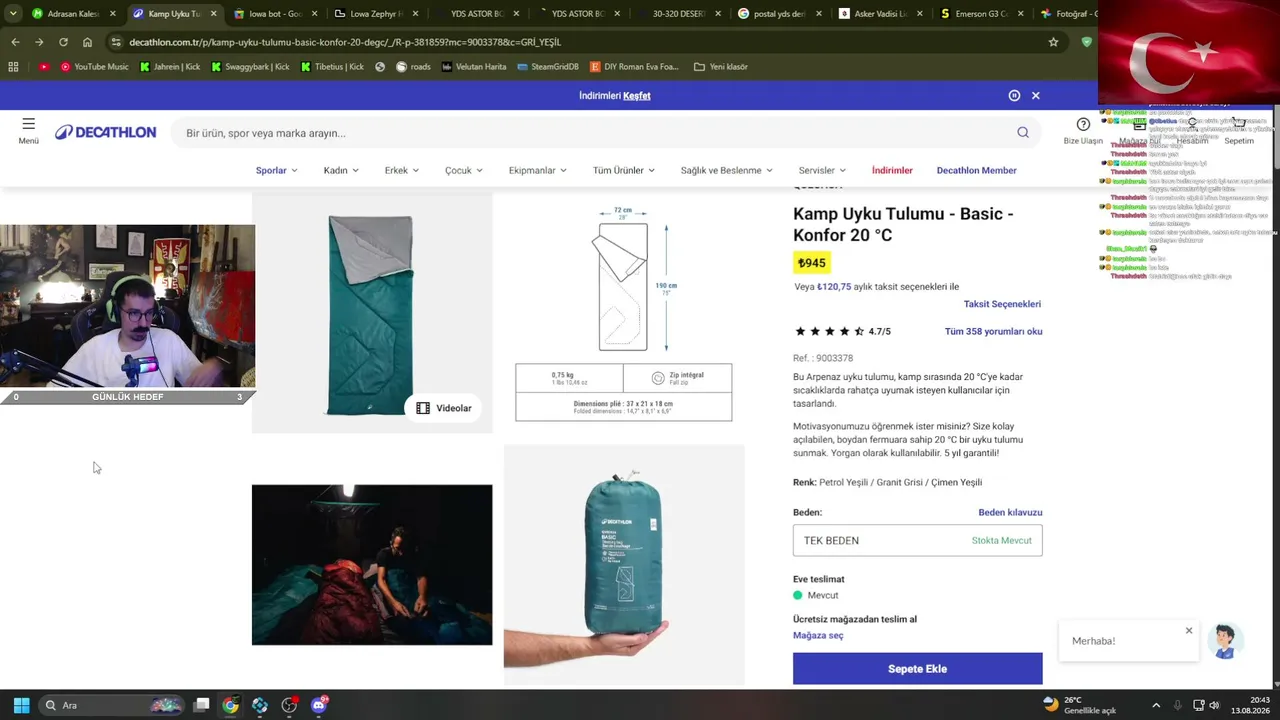Click the Keşfet link in banner

pyautogui.click(x=637, y=96)
